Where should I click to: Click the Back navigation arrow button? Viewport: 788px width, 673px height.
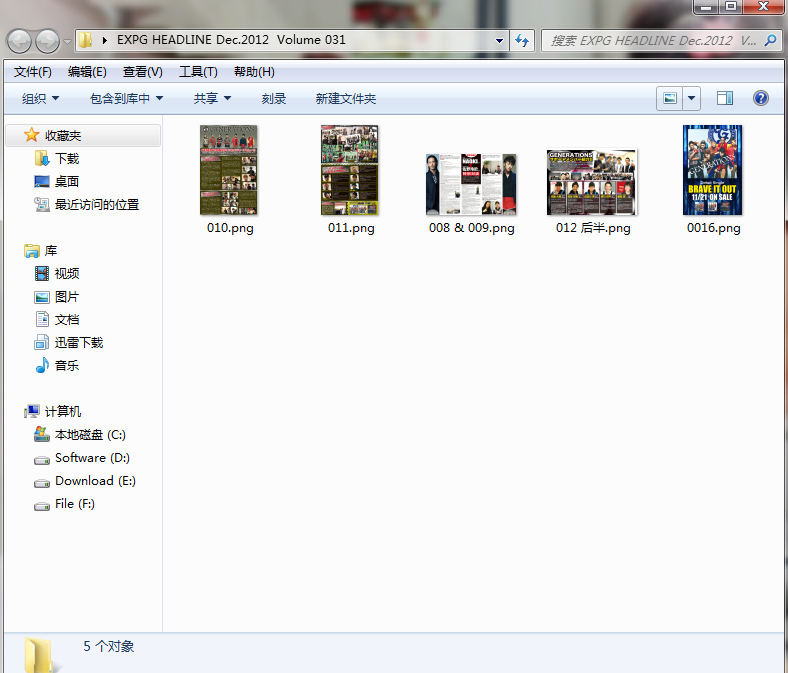tap(20, 41)
